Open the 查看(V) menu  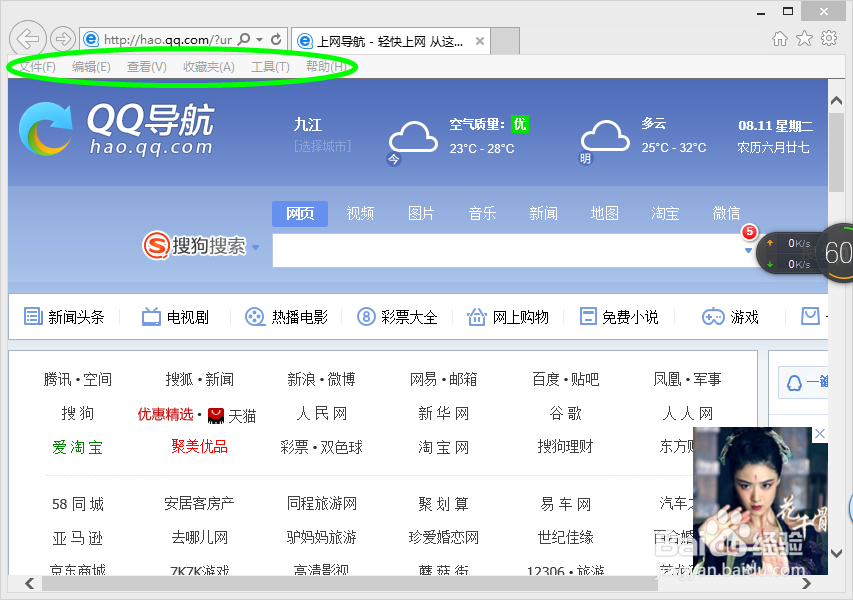[x=146, y=66]
